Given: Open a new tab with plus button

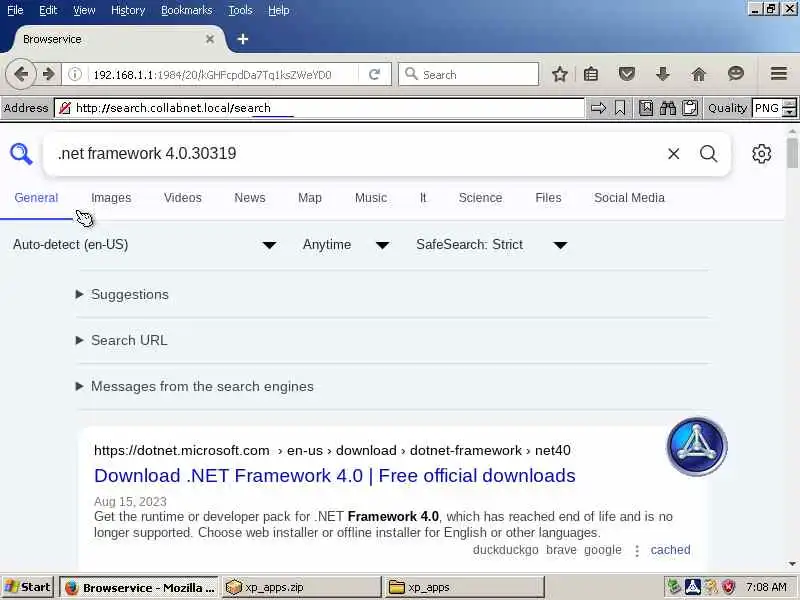Looking at the screenshot, I should (x=243, y=39).
